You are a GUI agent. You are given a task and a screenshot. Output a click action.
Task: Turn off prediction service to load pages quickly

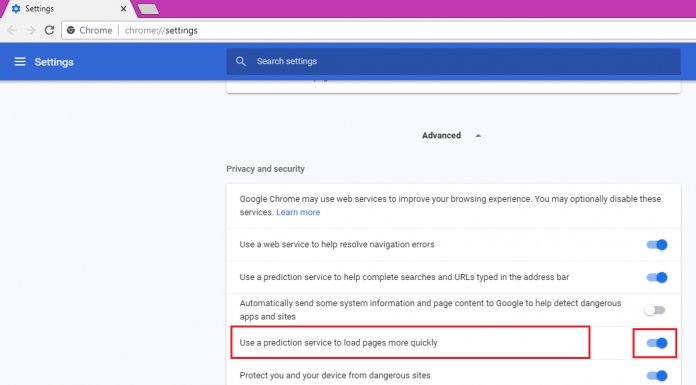coord(656,343)
